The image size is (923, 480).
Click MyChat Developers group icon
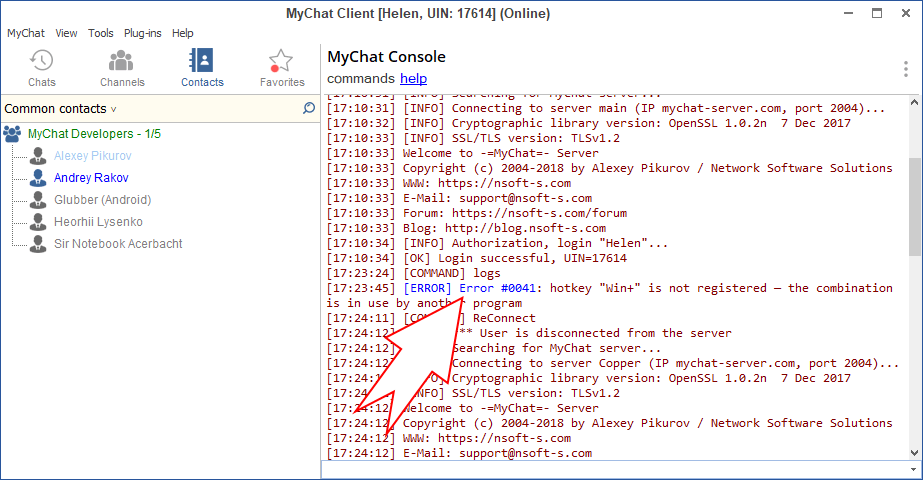pyautogui.click(x=12, y=134)
